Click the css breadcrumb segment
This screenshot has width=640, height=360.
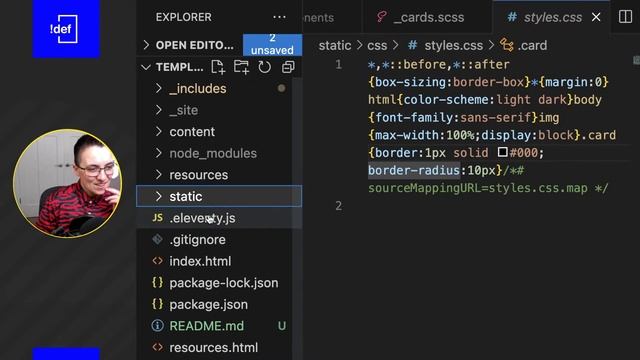pyautogui.click(x=377, y=45)
